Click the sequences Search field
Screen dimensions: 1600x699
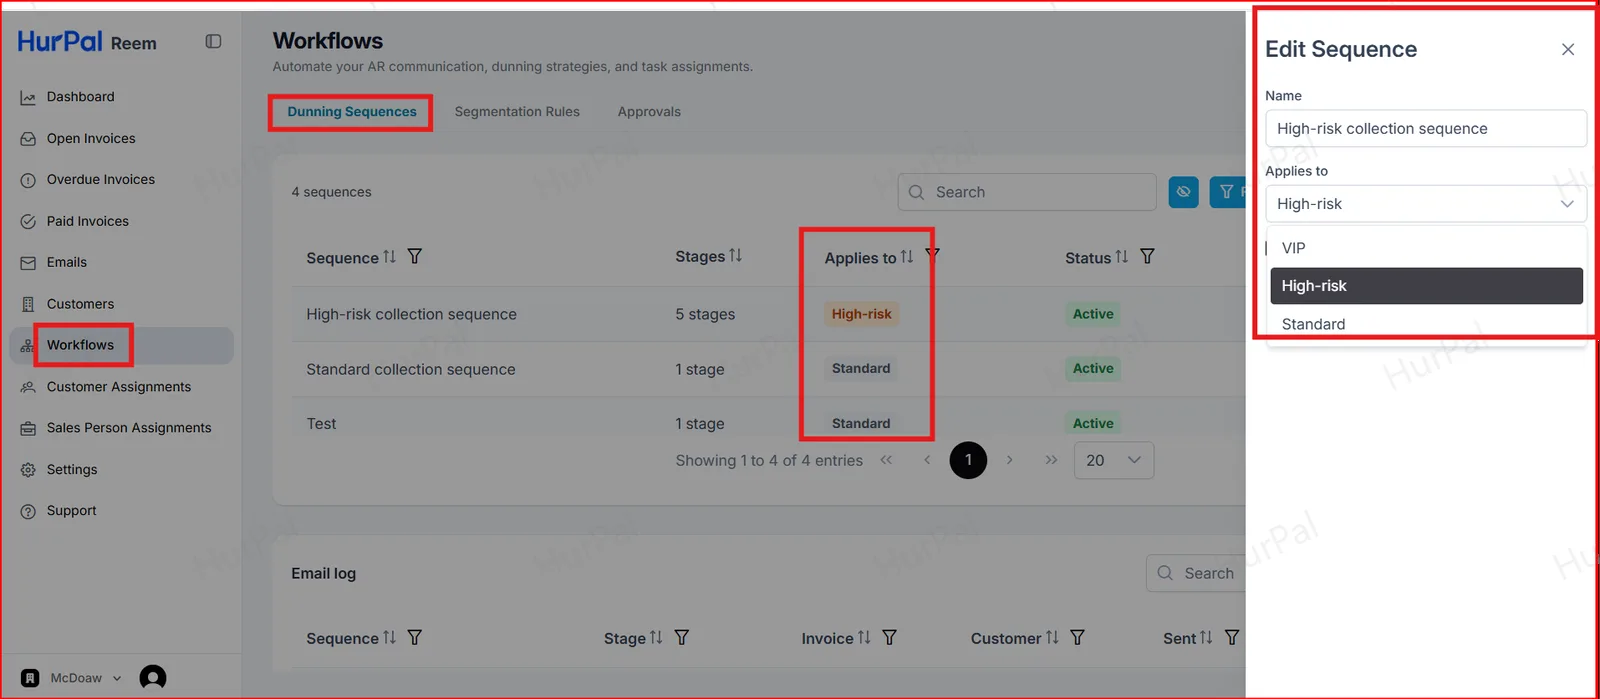[1027, 192]
